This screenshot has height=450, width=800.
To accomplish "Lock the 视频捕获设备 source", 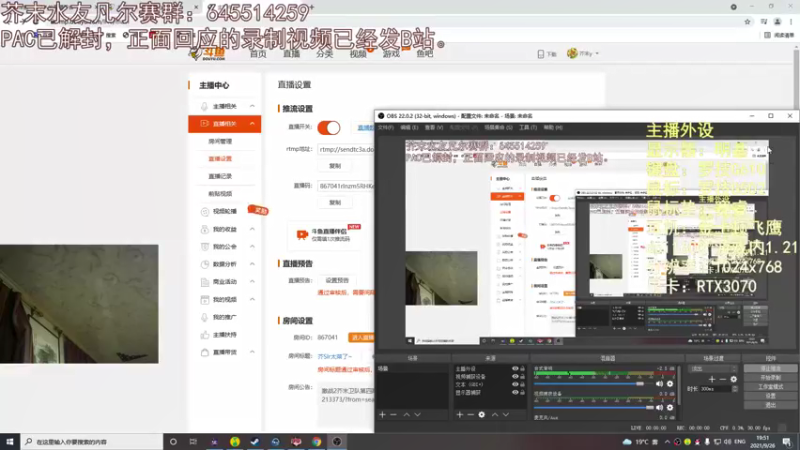I will point(522,377).
